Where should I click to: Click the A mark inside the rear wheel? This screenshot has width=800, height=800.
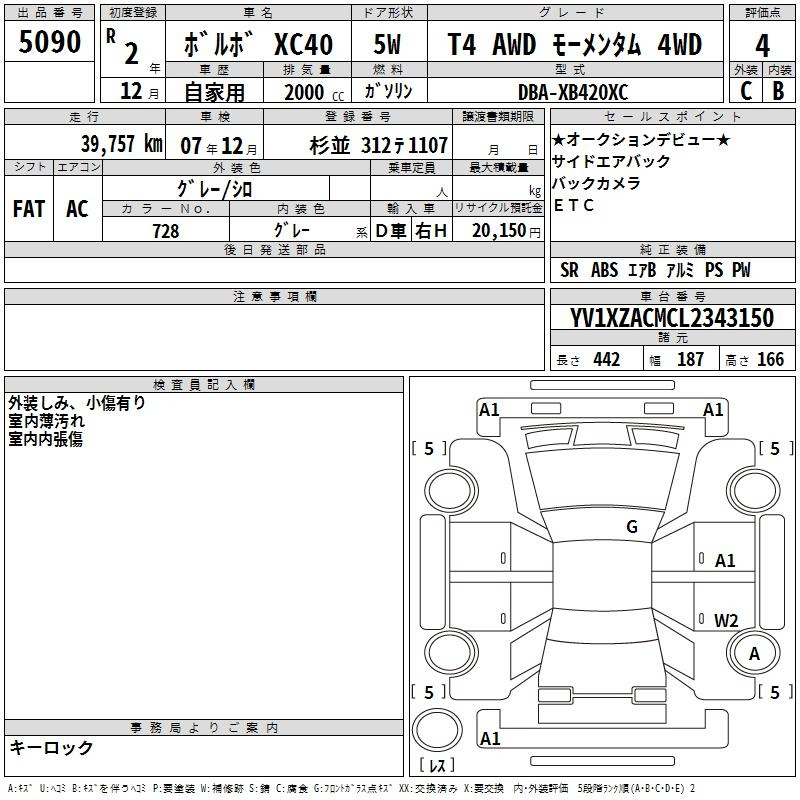[755, 654]
